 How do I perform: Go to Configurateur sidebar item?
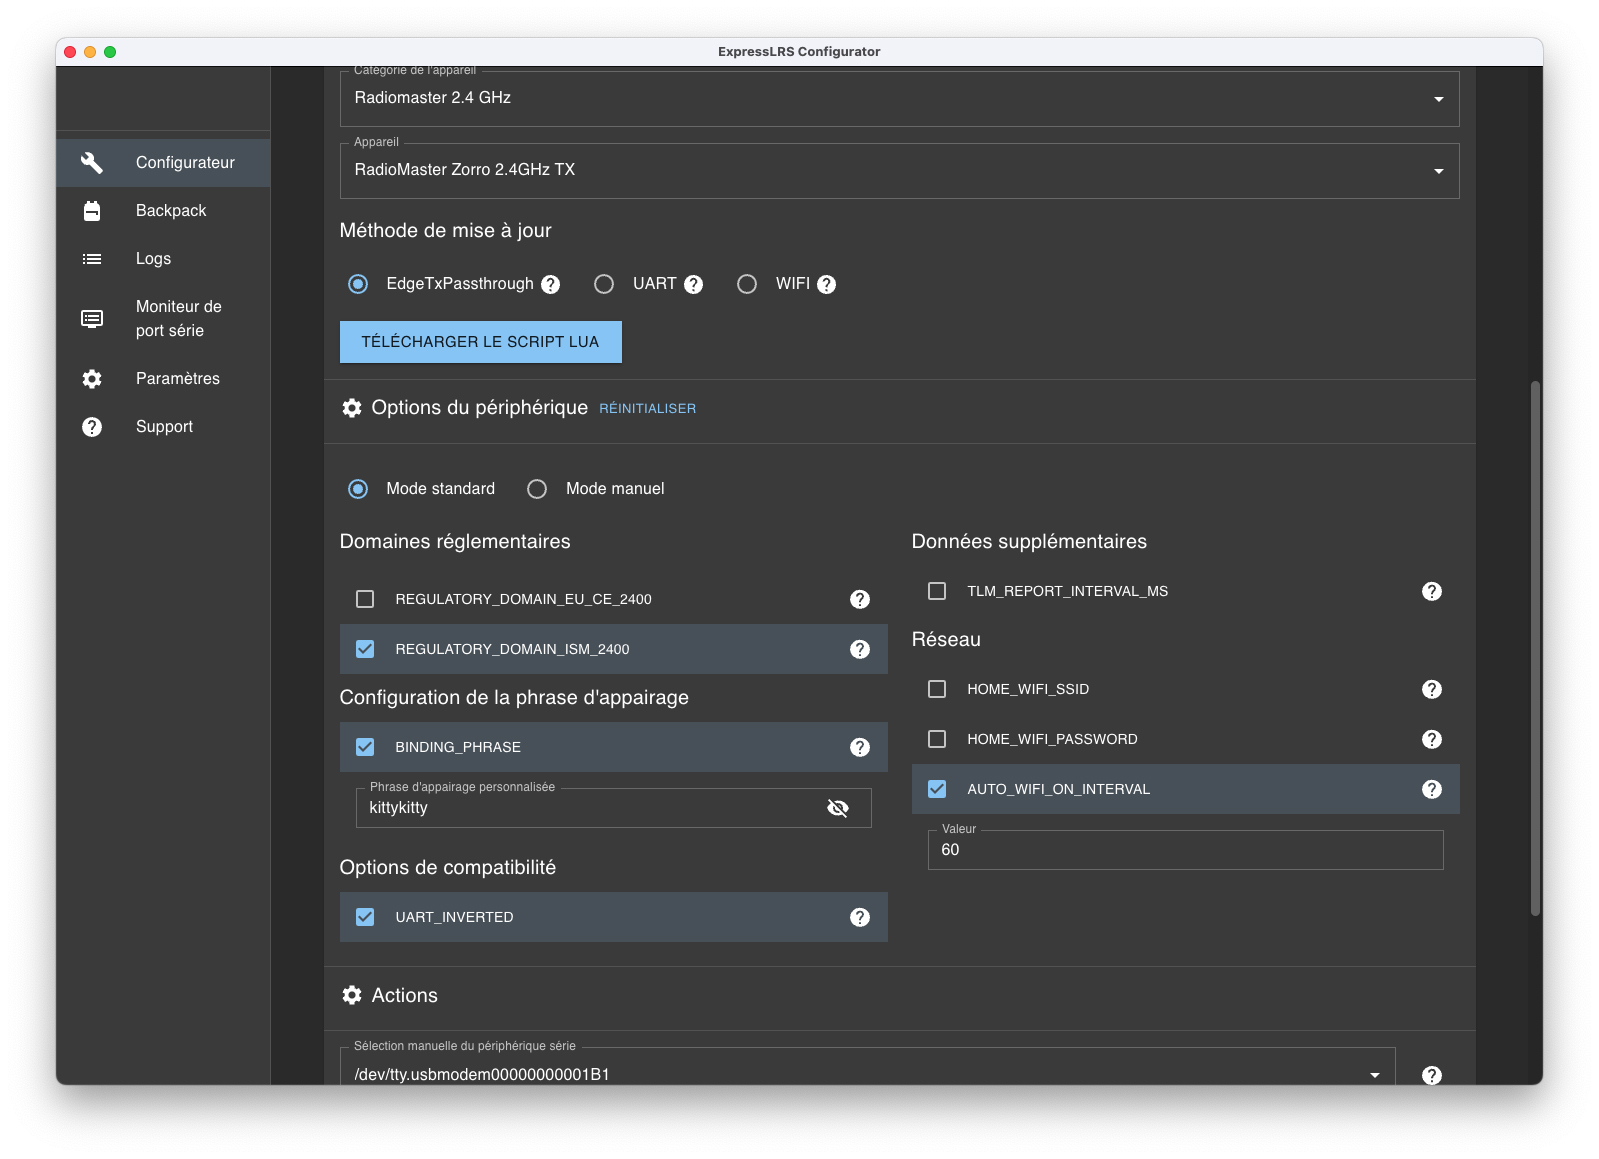[163, 162]
